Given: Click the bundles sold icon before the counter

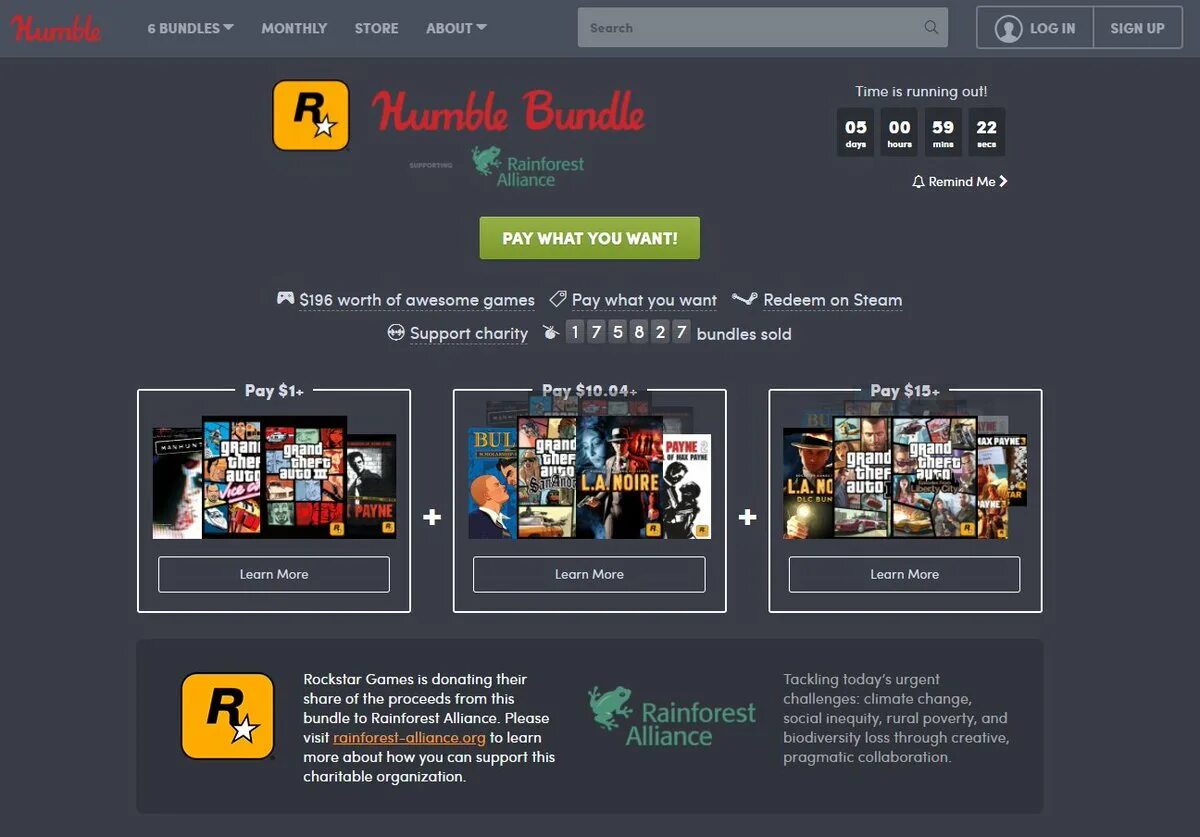Looking at the screenshot, I should (550, 332).
